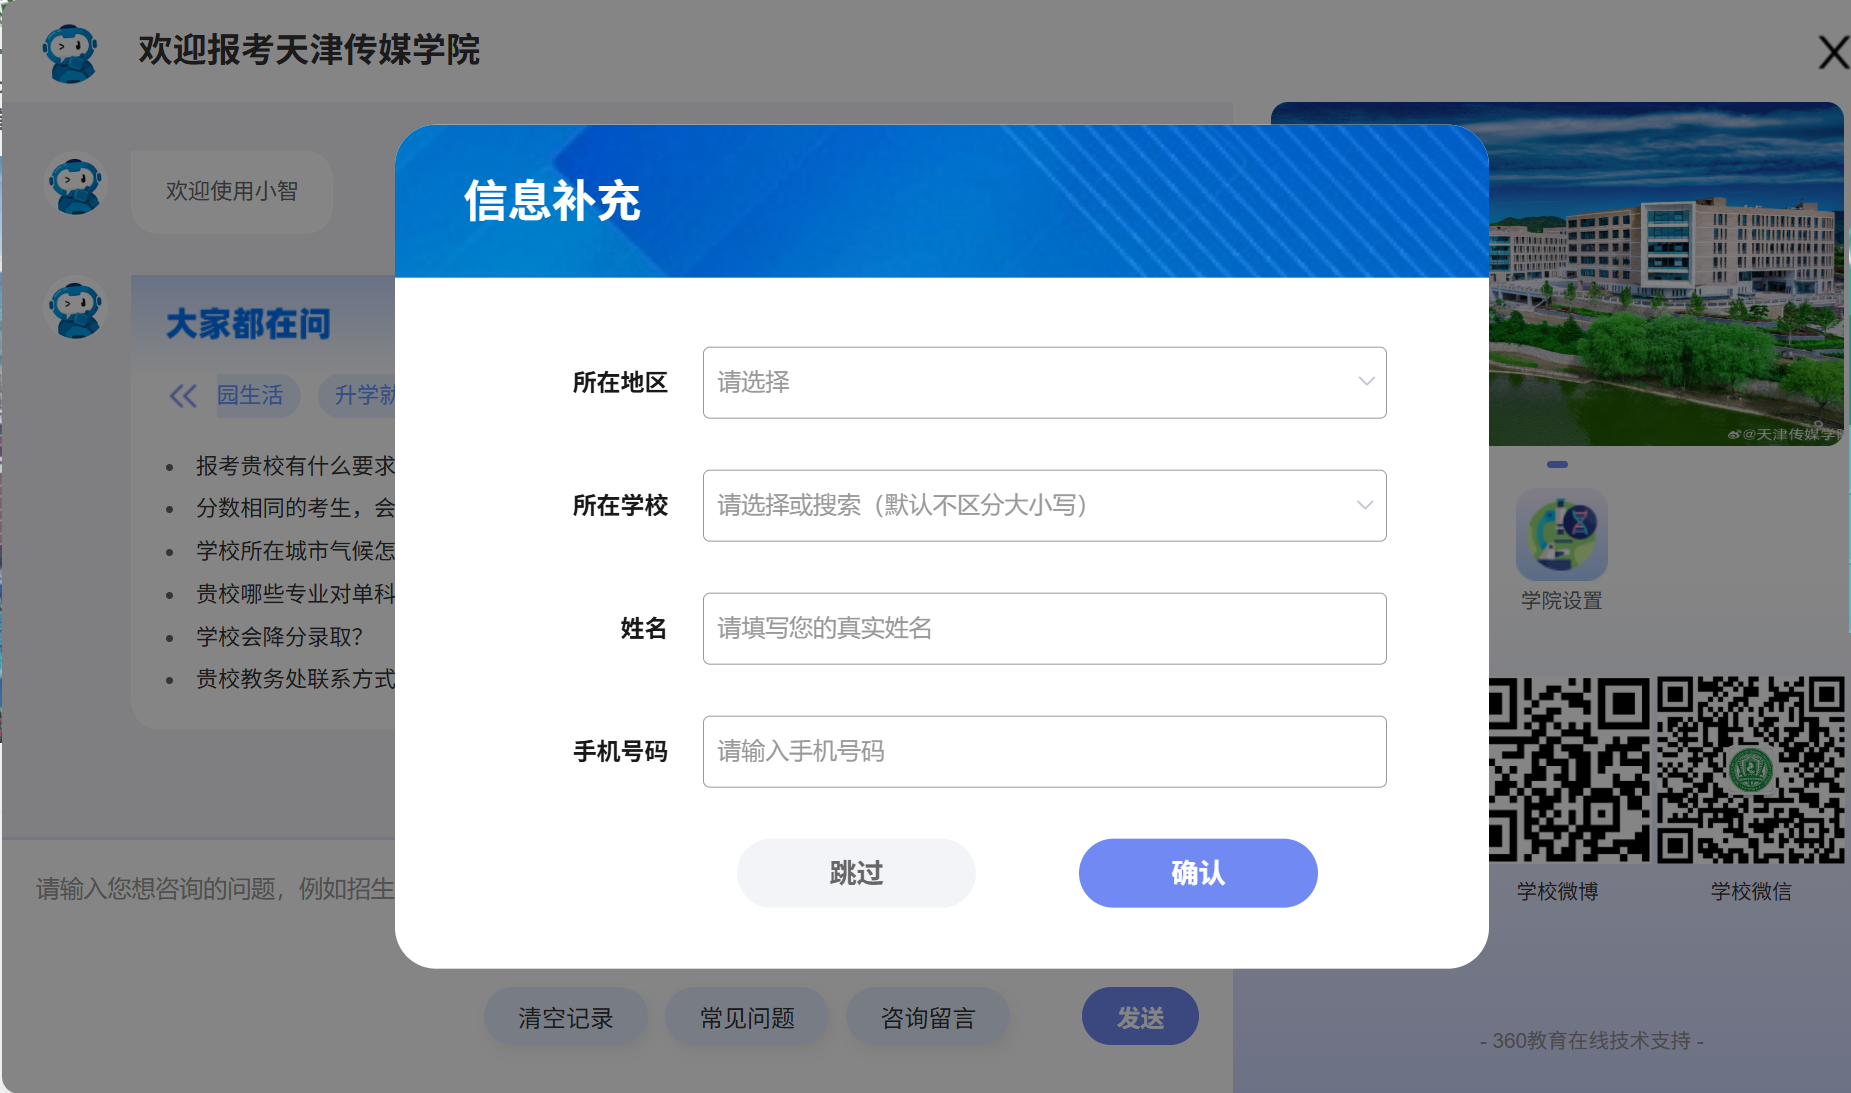The image size is (1851, 1093).
Task: Open the 学院设置 icon
Action: tap(1561, 536)
